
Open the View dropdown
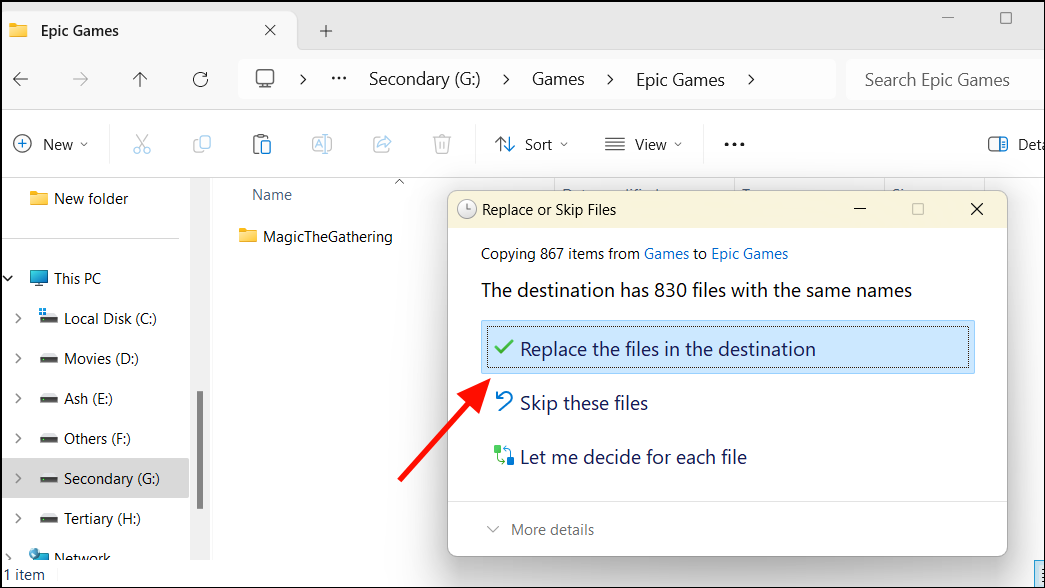click(643, 144)
